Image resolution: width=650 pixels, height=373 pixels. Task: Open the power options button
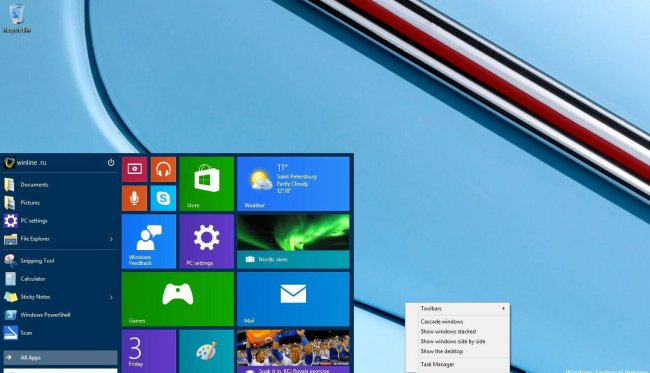(x=111, y=162)
